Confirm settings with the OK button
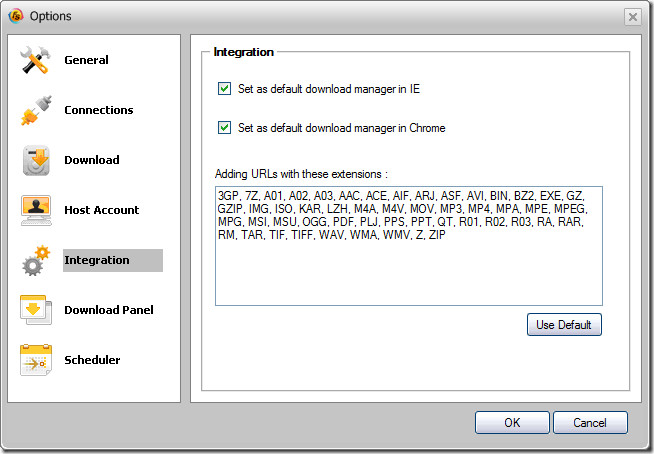The image size is (654, 454). point(512,423)
